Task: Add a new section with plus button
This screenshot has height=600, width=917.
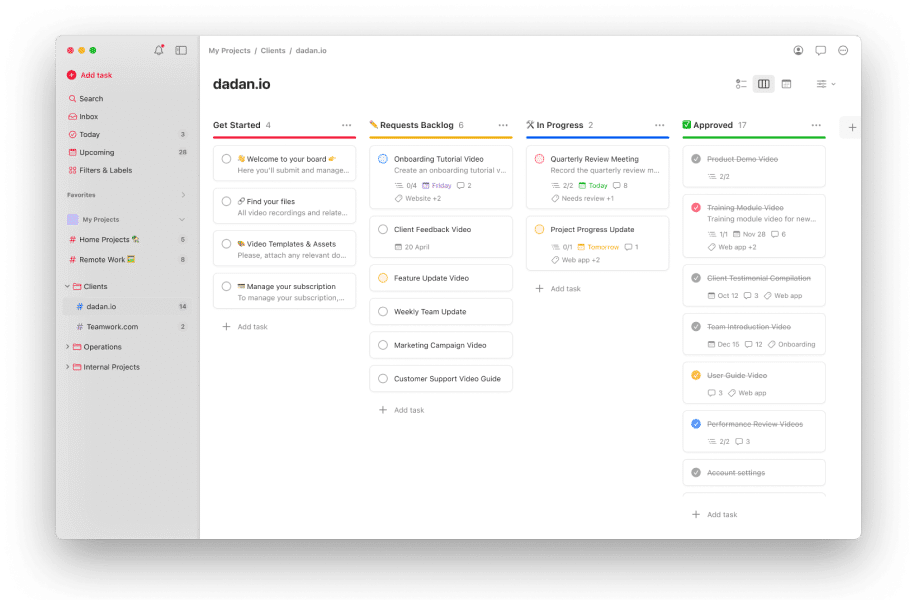Action: coord(852,127)
